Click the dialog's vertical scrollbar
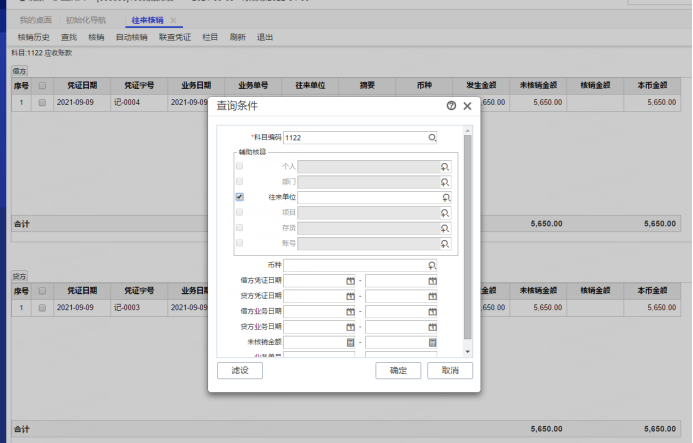The height and width of the screenshot is (443, 693). (x=466, y=235)
